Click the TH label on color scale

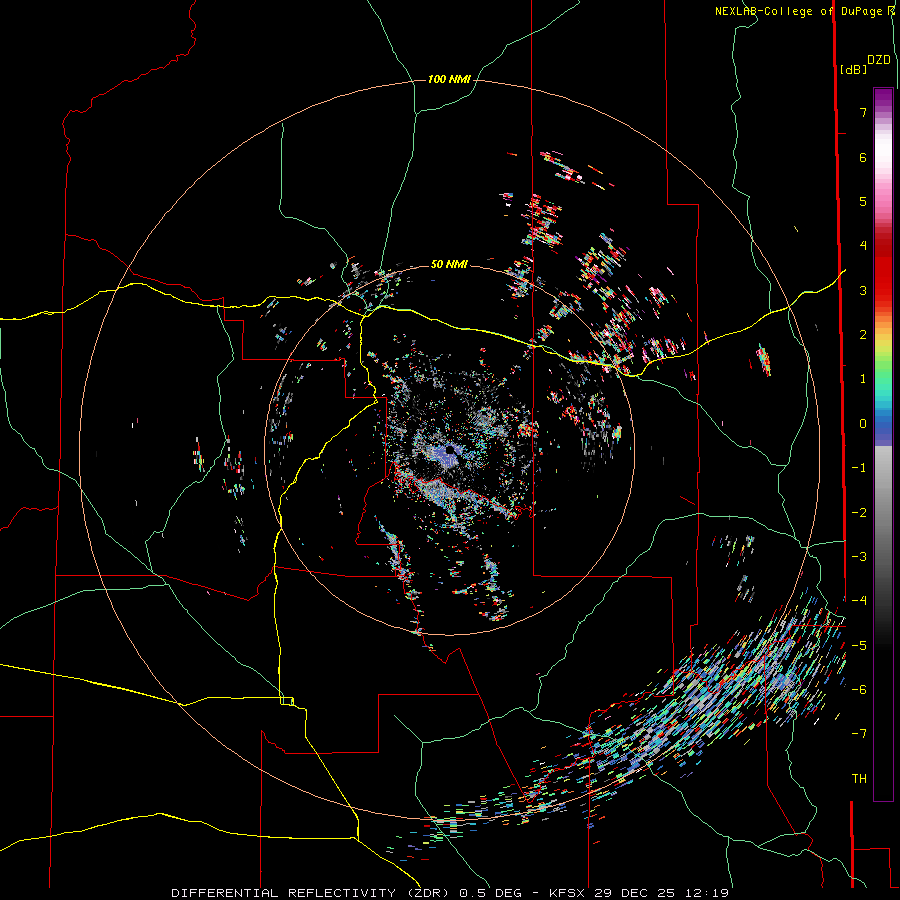tap(859, 779)
